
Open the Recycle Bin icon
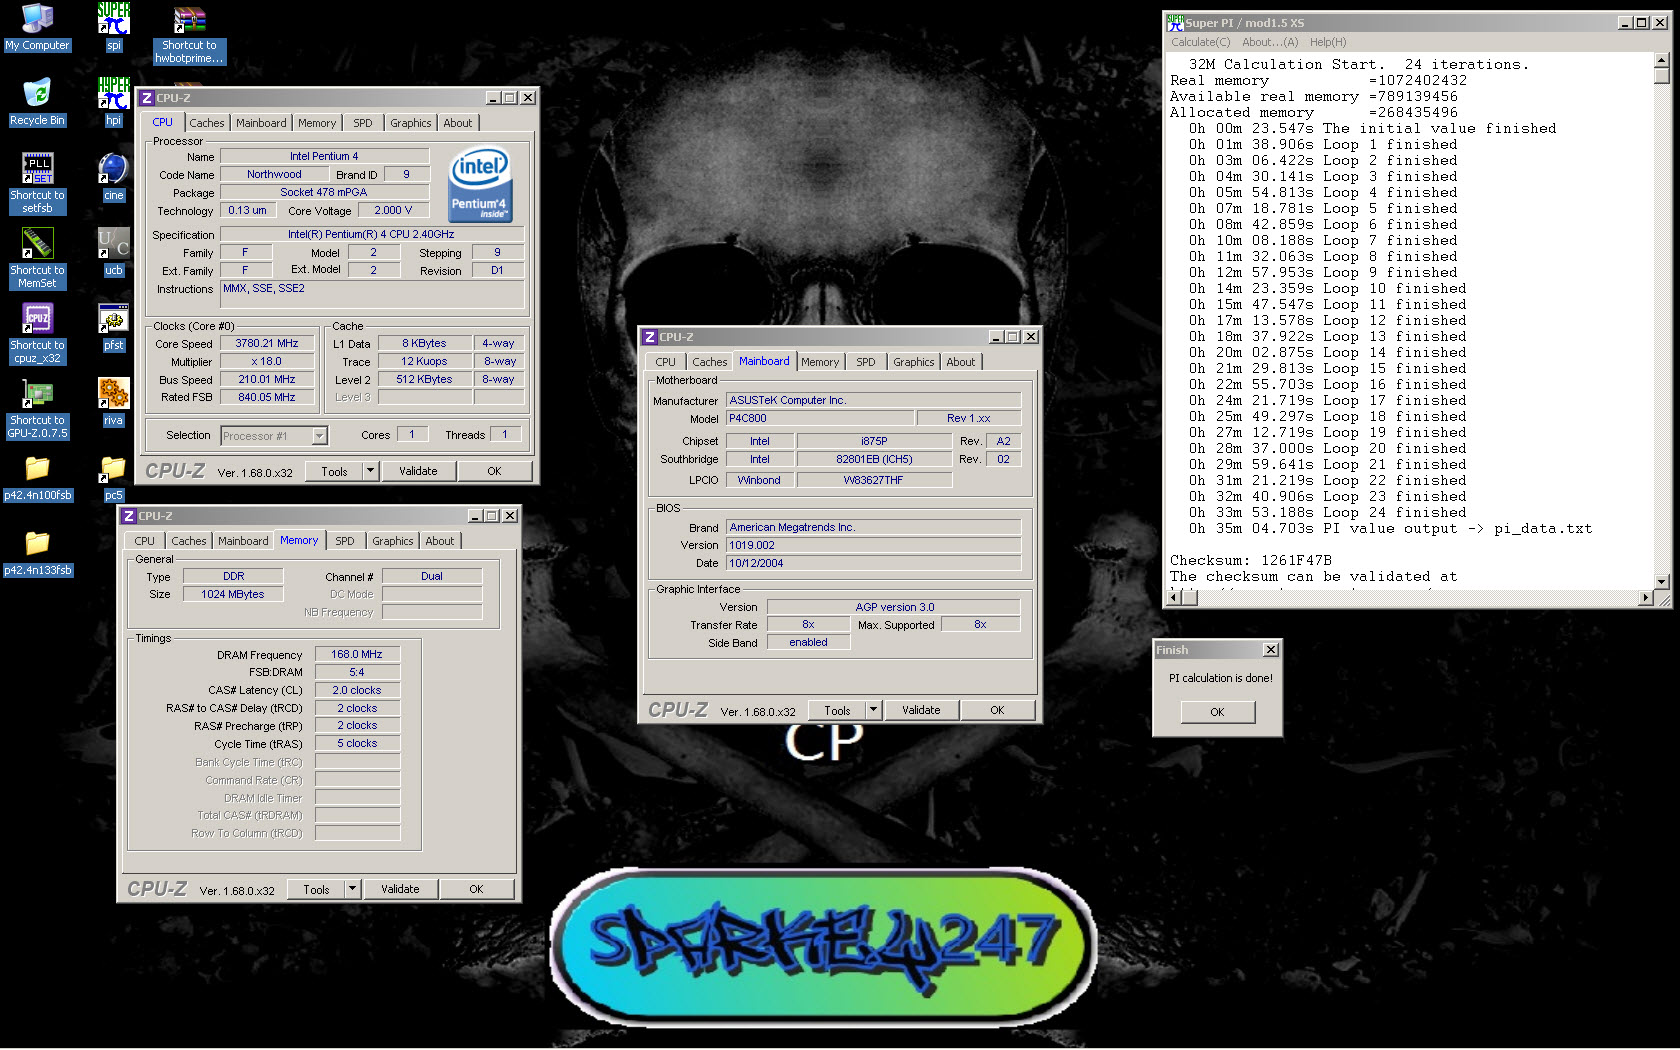pos(37,102)
